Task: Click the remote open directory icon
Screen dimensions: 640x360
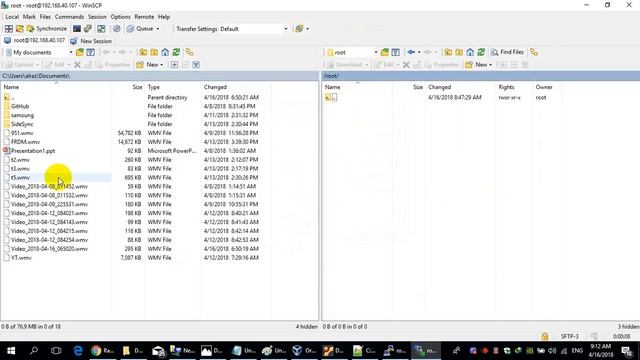Action: coord(384,52)
